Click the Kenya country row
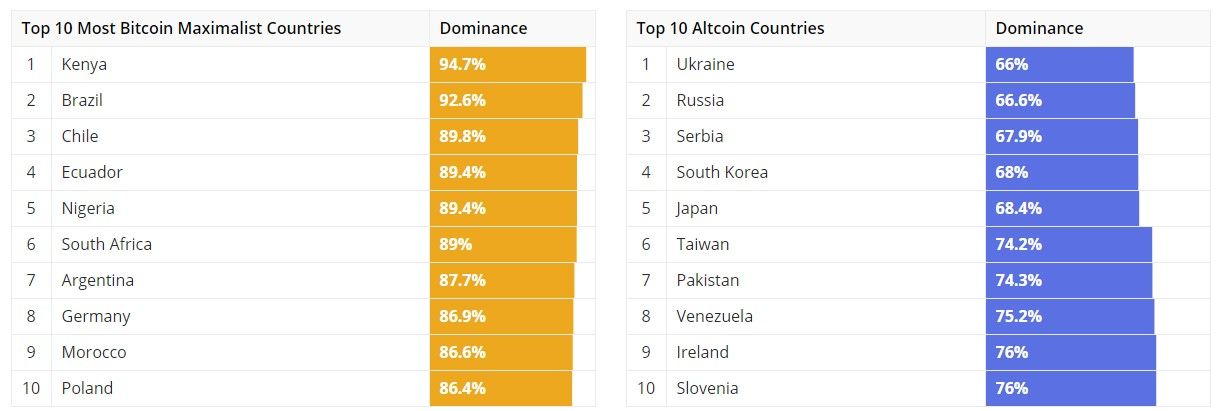This screenshot has width=1223, height=411. click(x=84, y=64)
